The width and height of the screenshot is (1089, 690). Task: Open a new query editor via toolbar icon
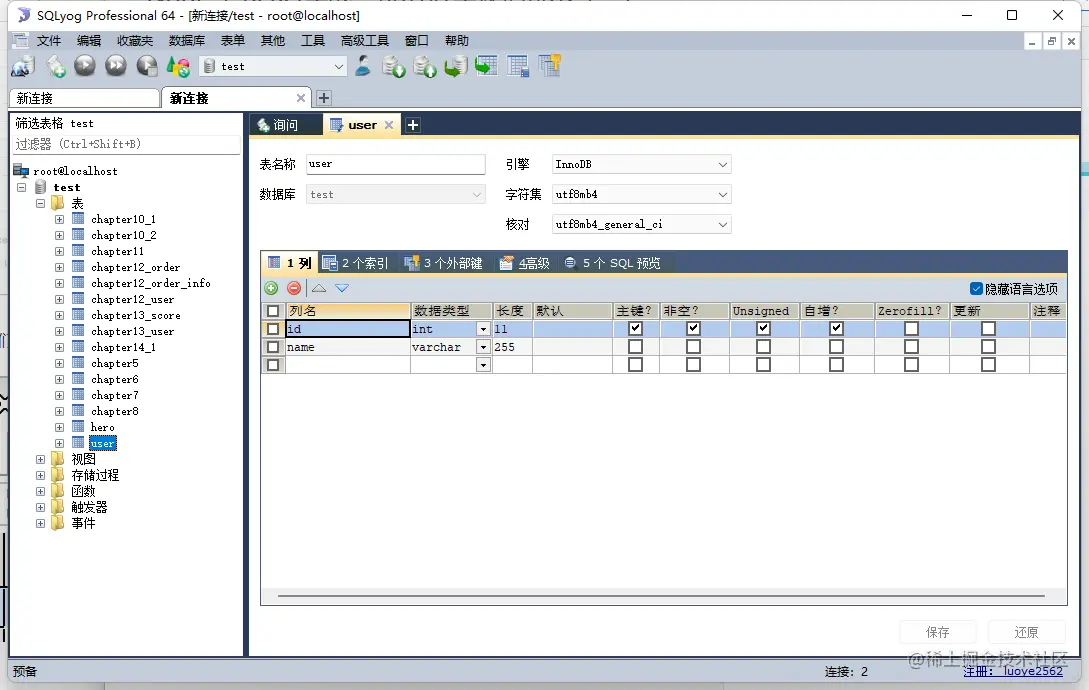coord(56,66)
